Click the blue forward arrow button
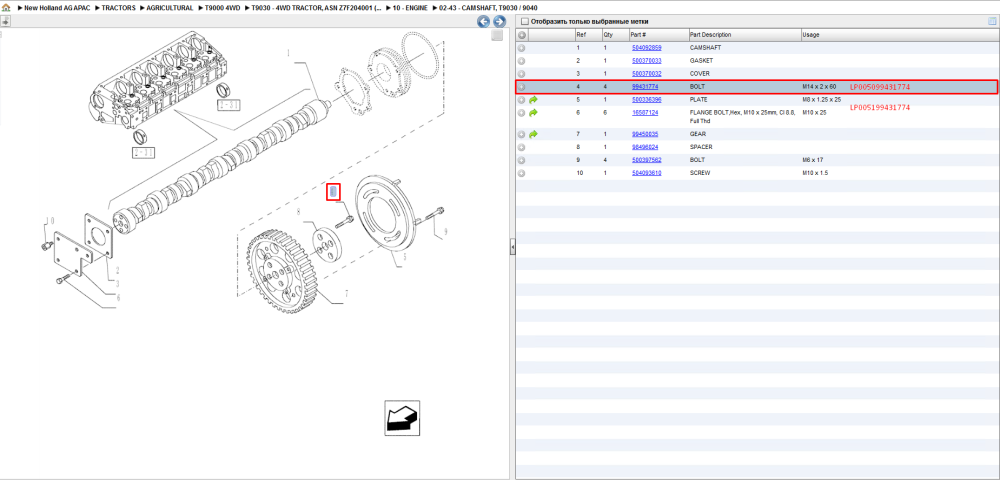1000x480 pixels. click(500, 22)
